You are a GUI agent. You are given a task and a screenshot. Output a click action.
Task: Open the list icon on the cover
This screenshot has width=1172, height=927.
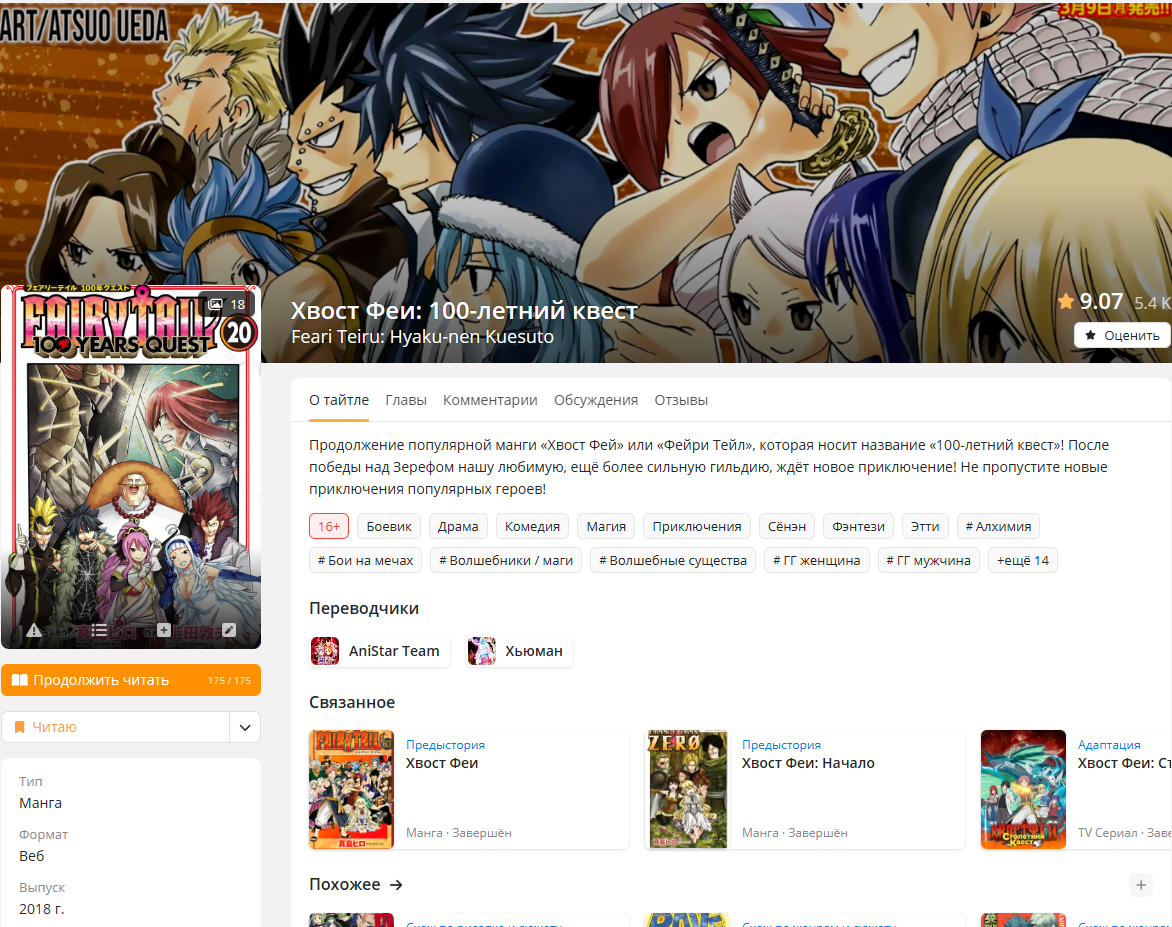(x=99, y=630)
